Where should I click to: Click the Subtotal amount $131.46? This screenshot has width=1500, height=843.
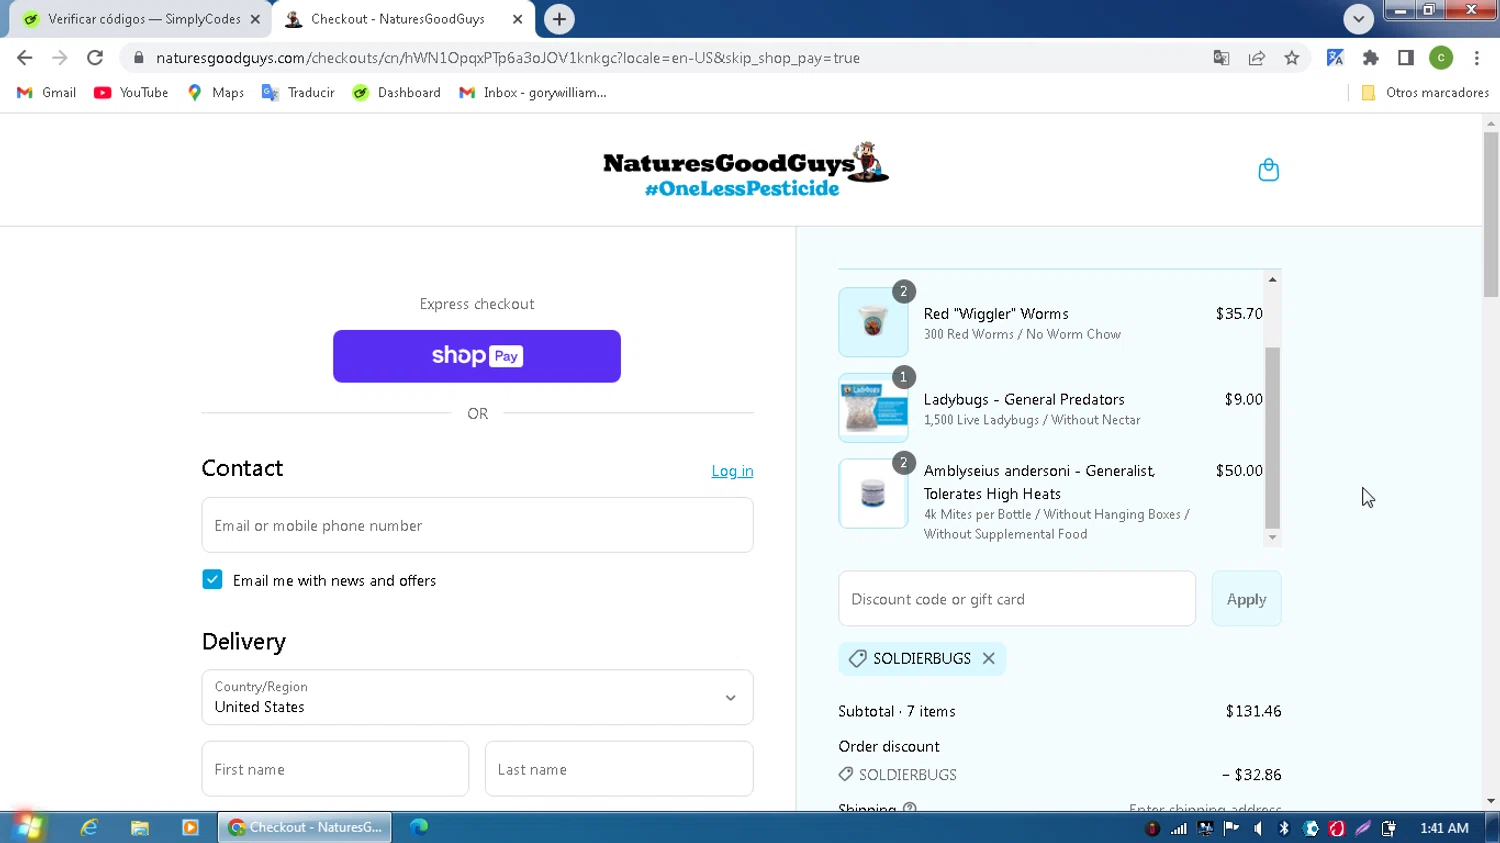click(x=1253, y=711)
